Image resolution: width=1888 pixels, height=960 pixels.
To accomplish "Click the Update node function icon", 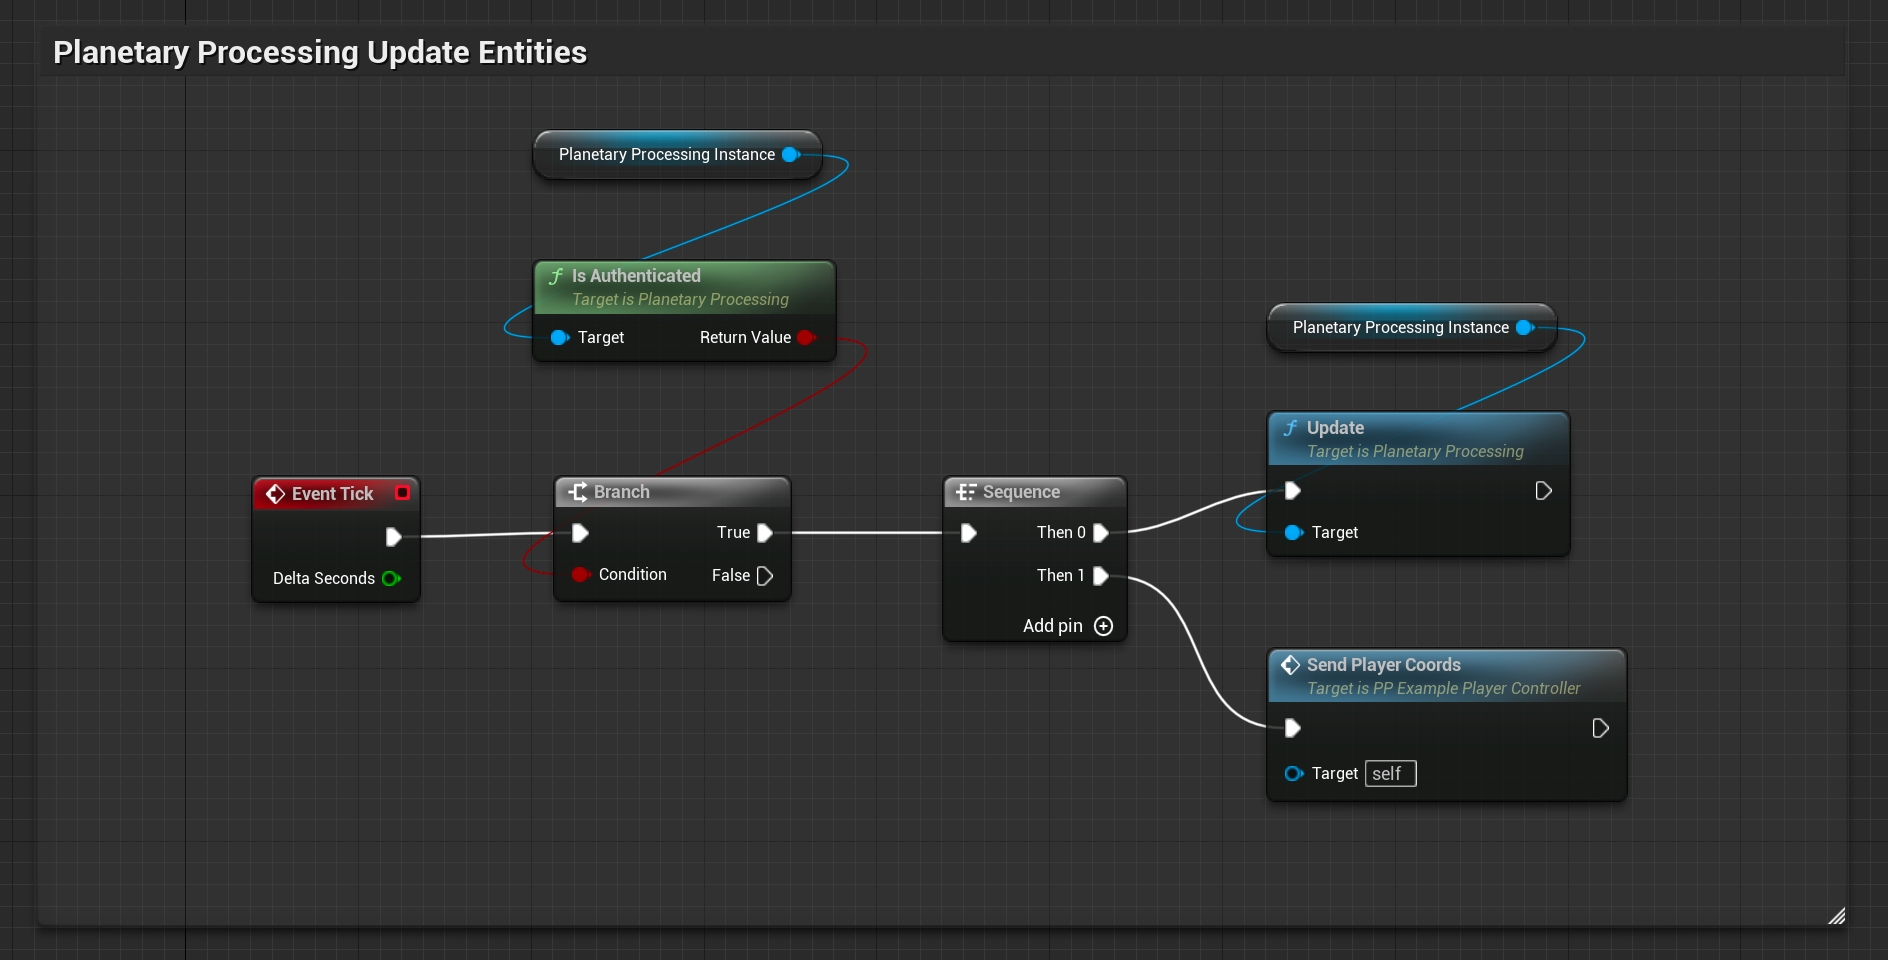I will pos(1291,428).
